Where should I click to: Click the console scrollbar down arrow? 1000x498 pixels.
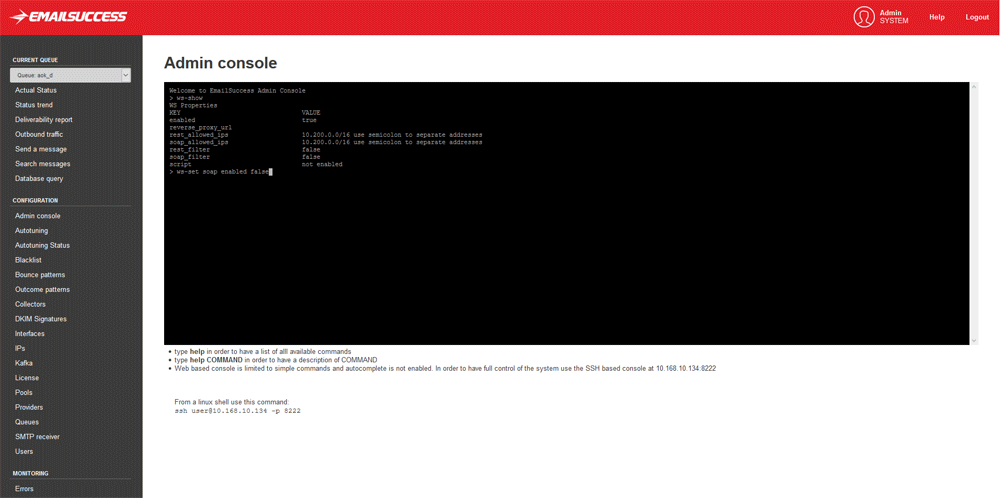(974, 340)
